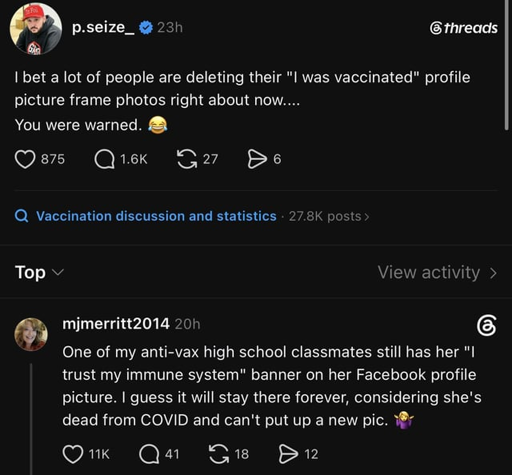
Task: Expand the Top sort dropdown
Action: click(x=39, y=272)
